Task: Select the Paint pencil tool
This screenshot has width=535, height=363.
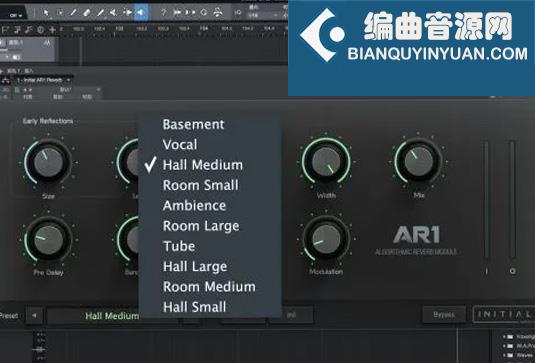Action: tap(100, 13)
